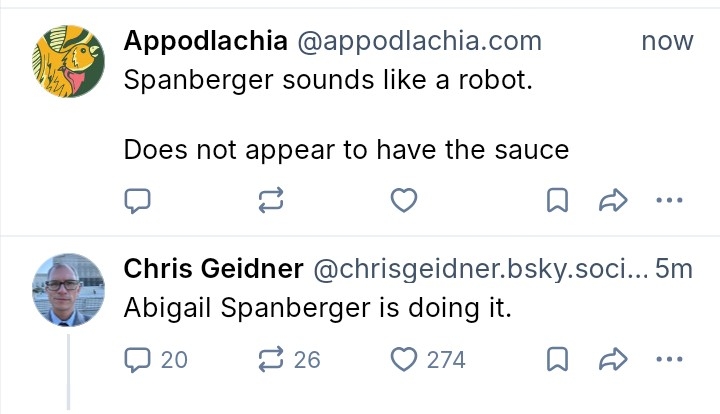This screenshot has width=720, height=414.
Task: Open the @appodlachia.com handle link
Action: coord(419,41)
